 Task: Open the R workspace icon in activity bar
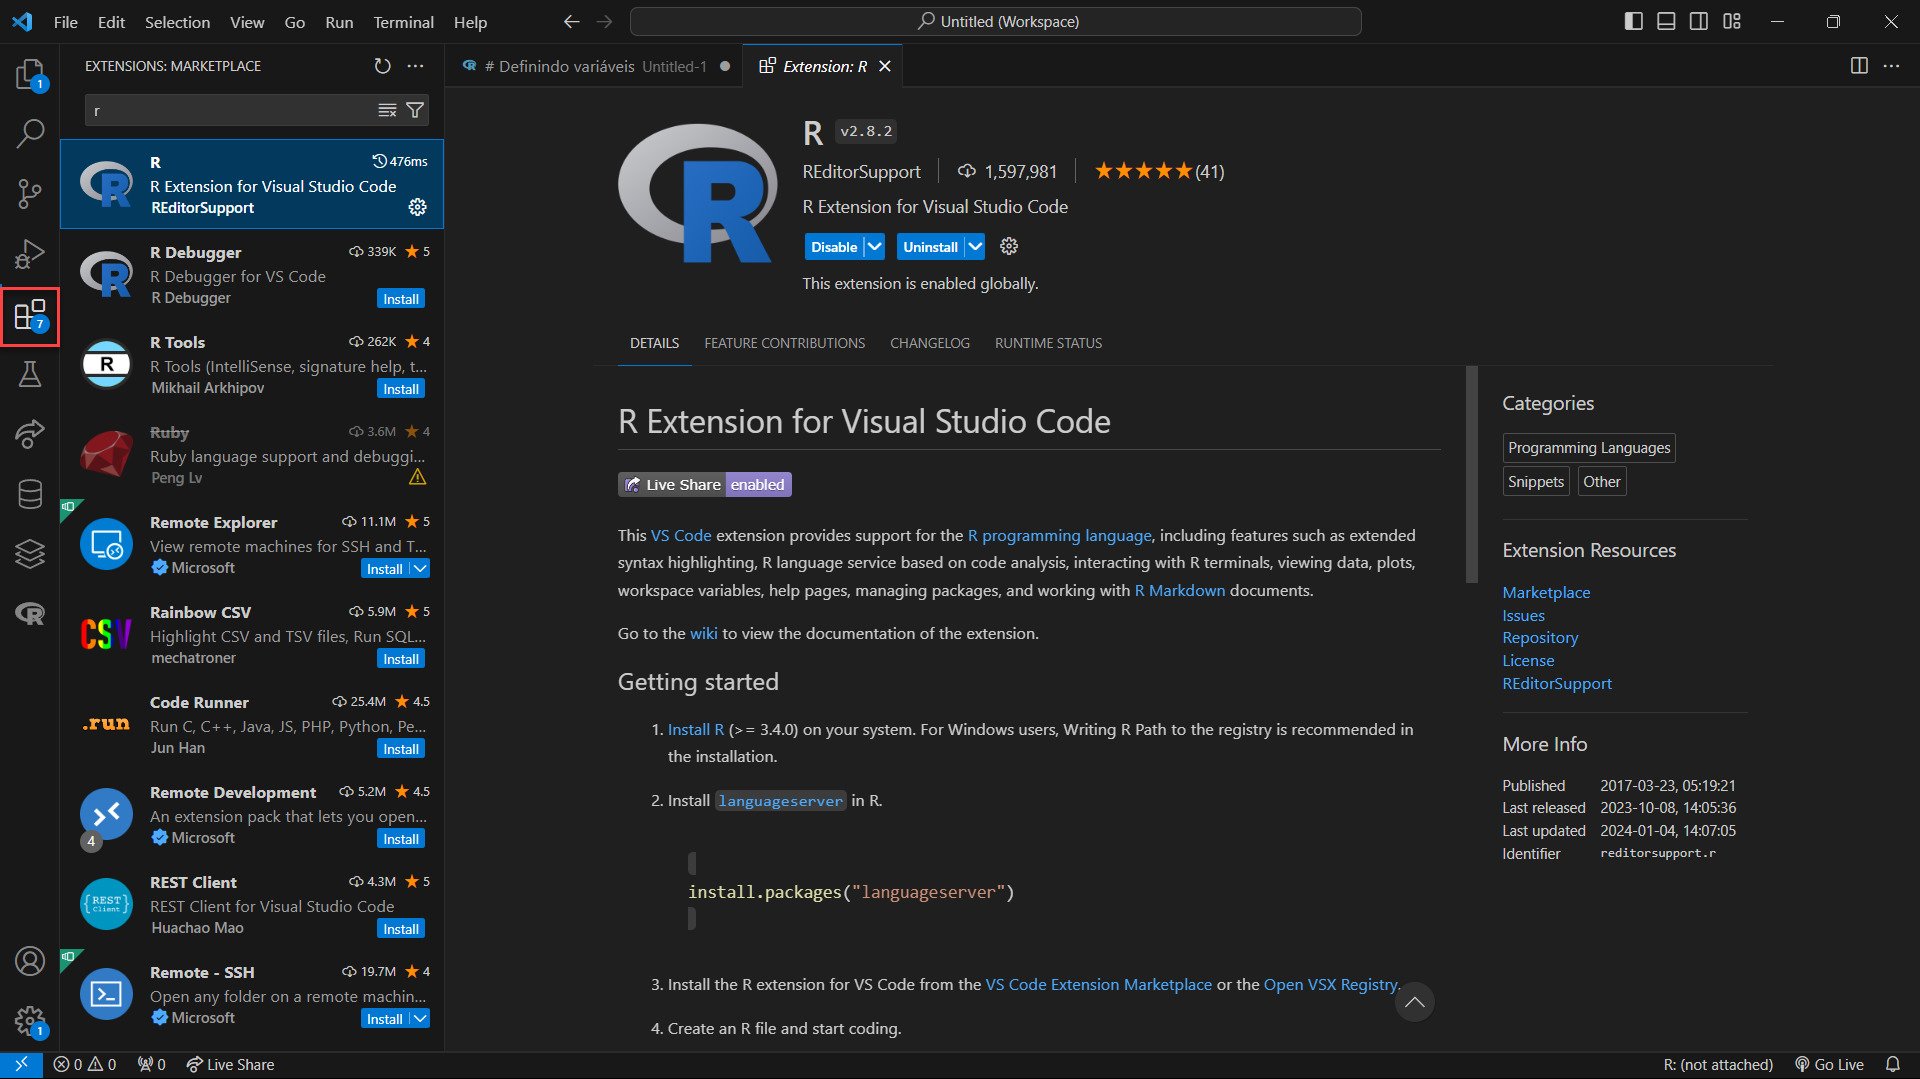click(30, 614)
